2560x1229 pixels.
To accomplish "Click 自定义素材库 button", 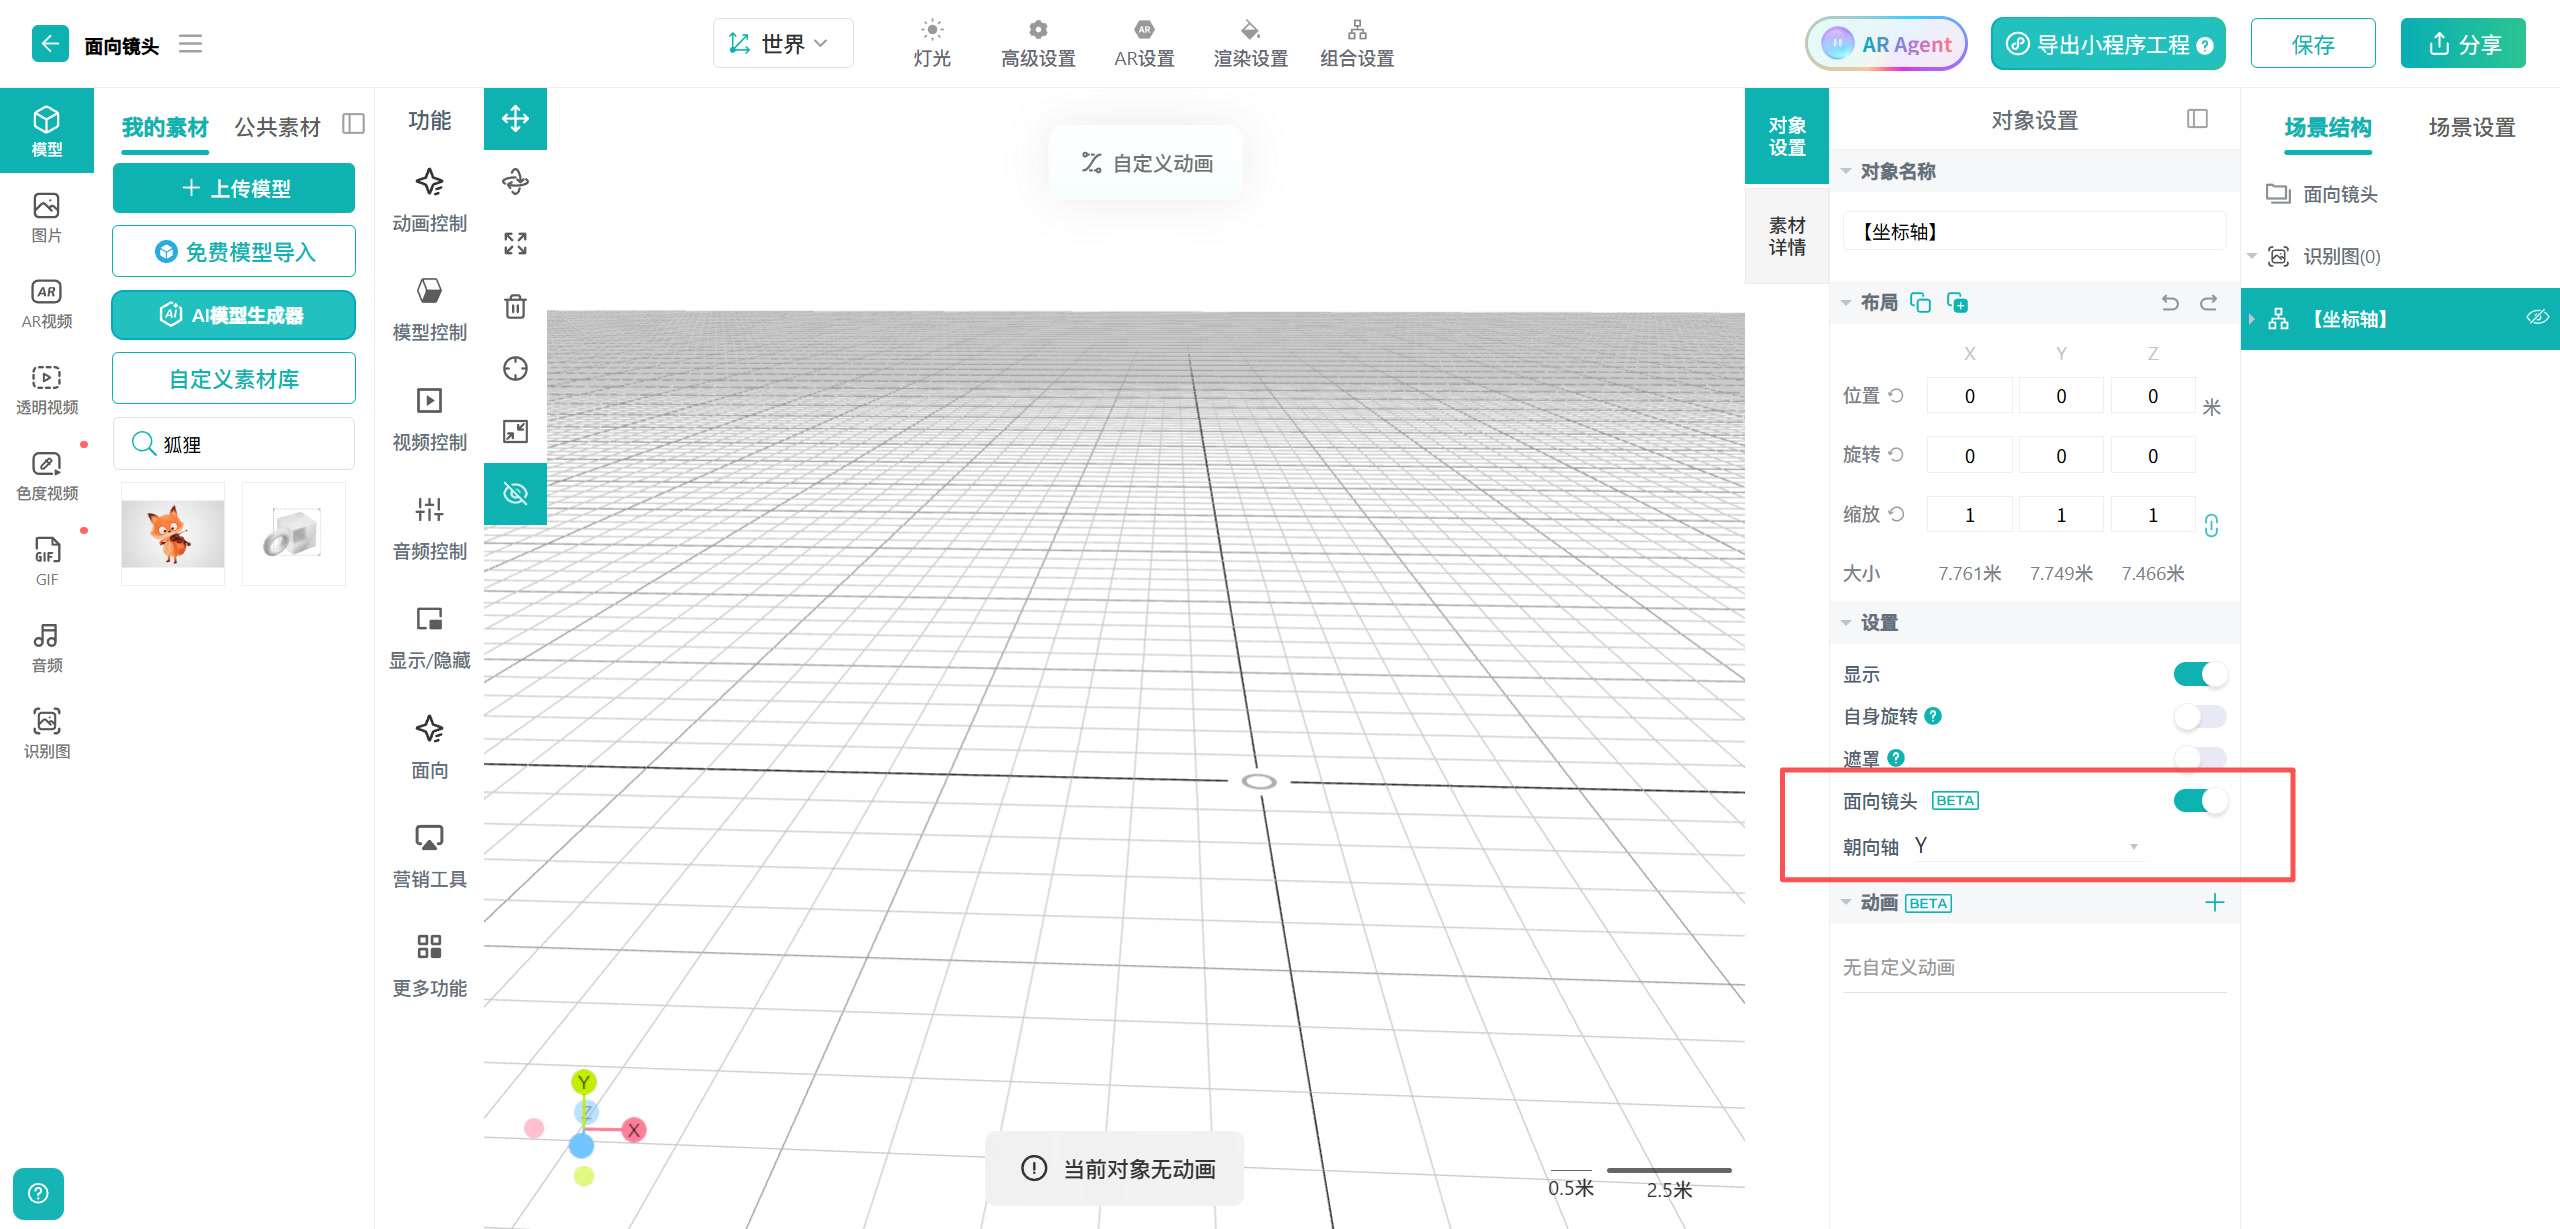I will click(x=234, y=379).
